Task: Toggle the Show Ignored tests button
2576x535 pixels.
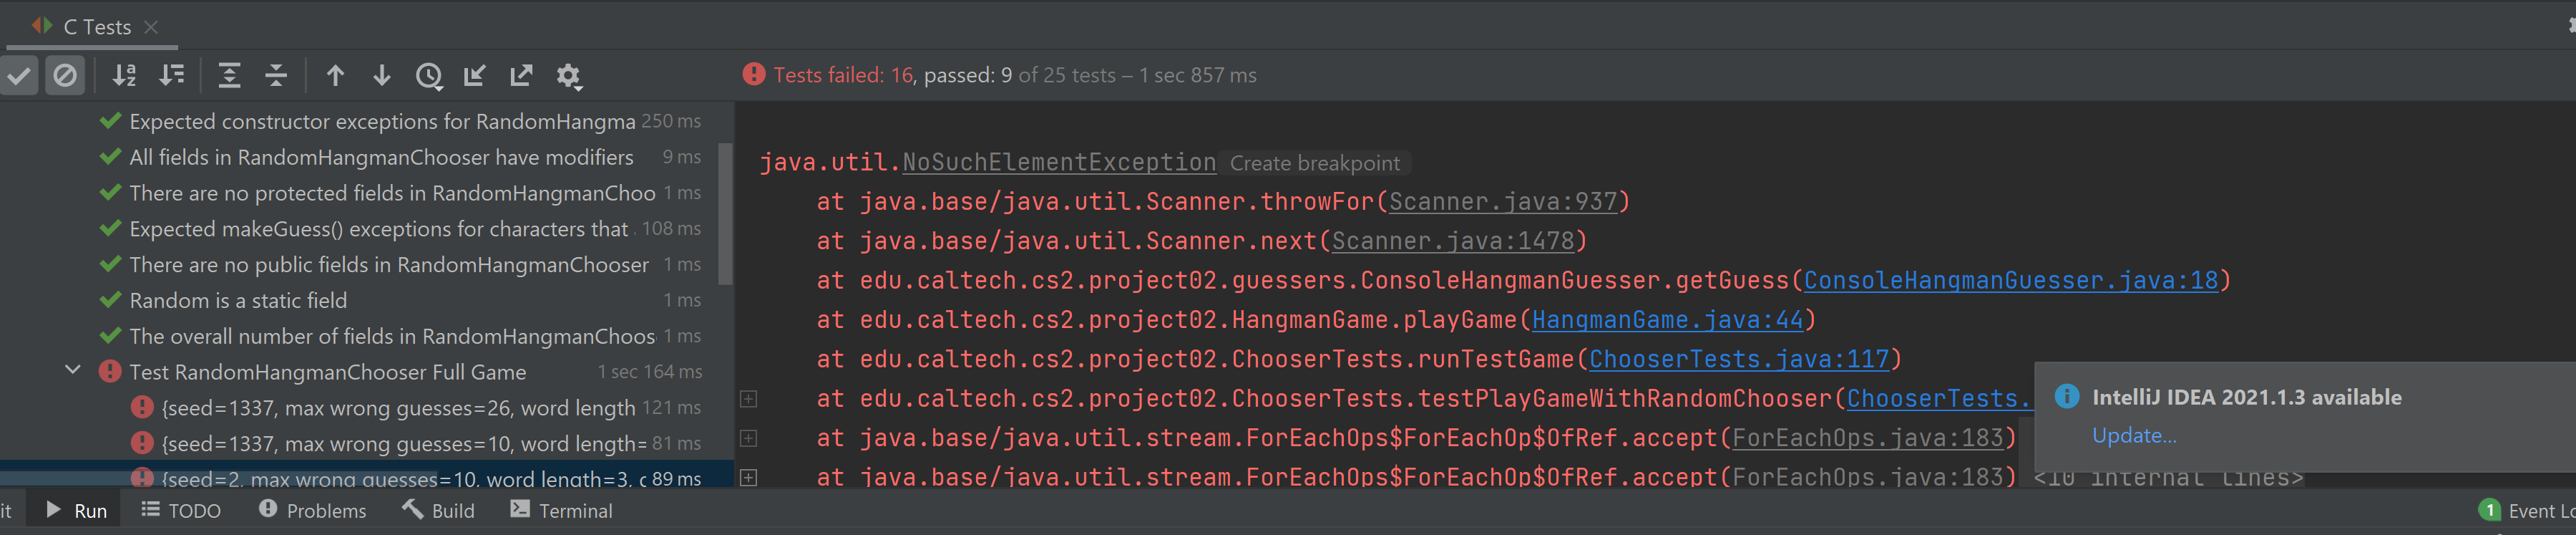Action: click(65, 76)
